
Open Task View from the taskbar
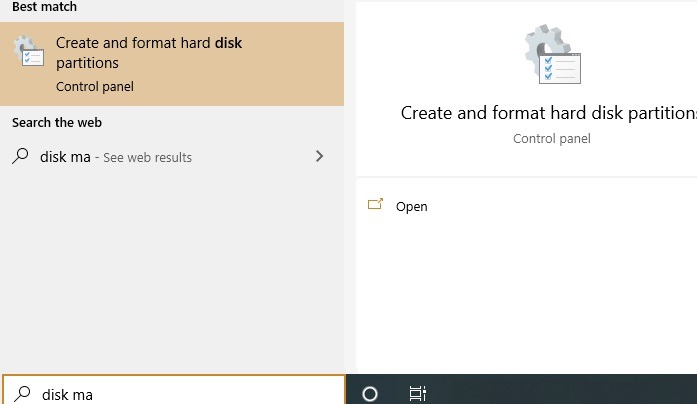(x=418, y=393)
